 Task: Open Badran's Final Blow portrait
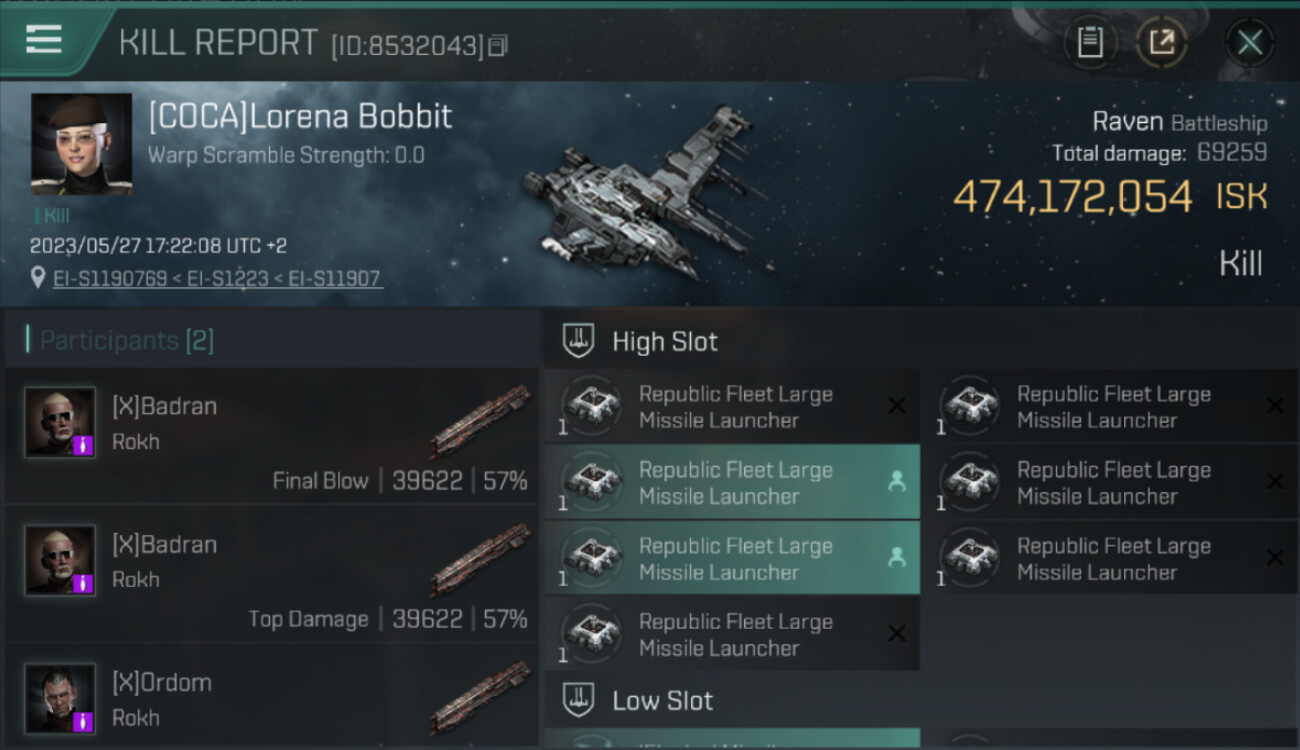(x=60, y=422)
